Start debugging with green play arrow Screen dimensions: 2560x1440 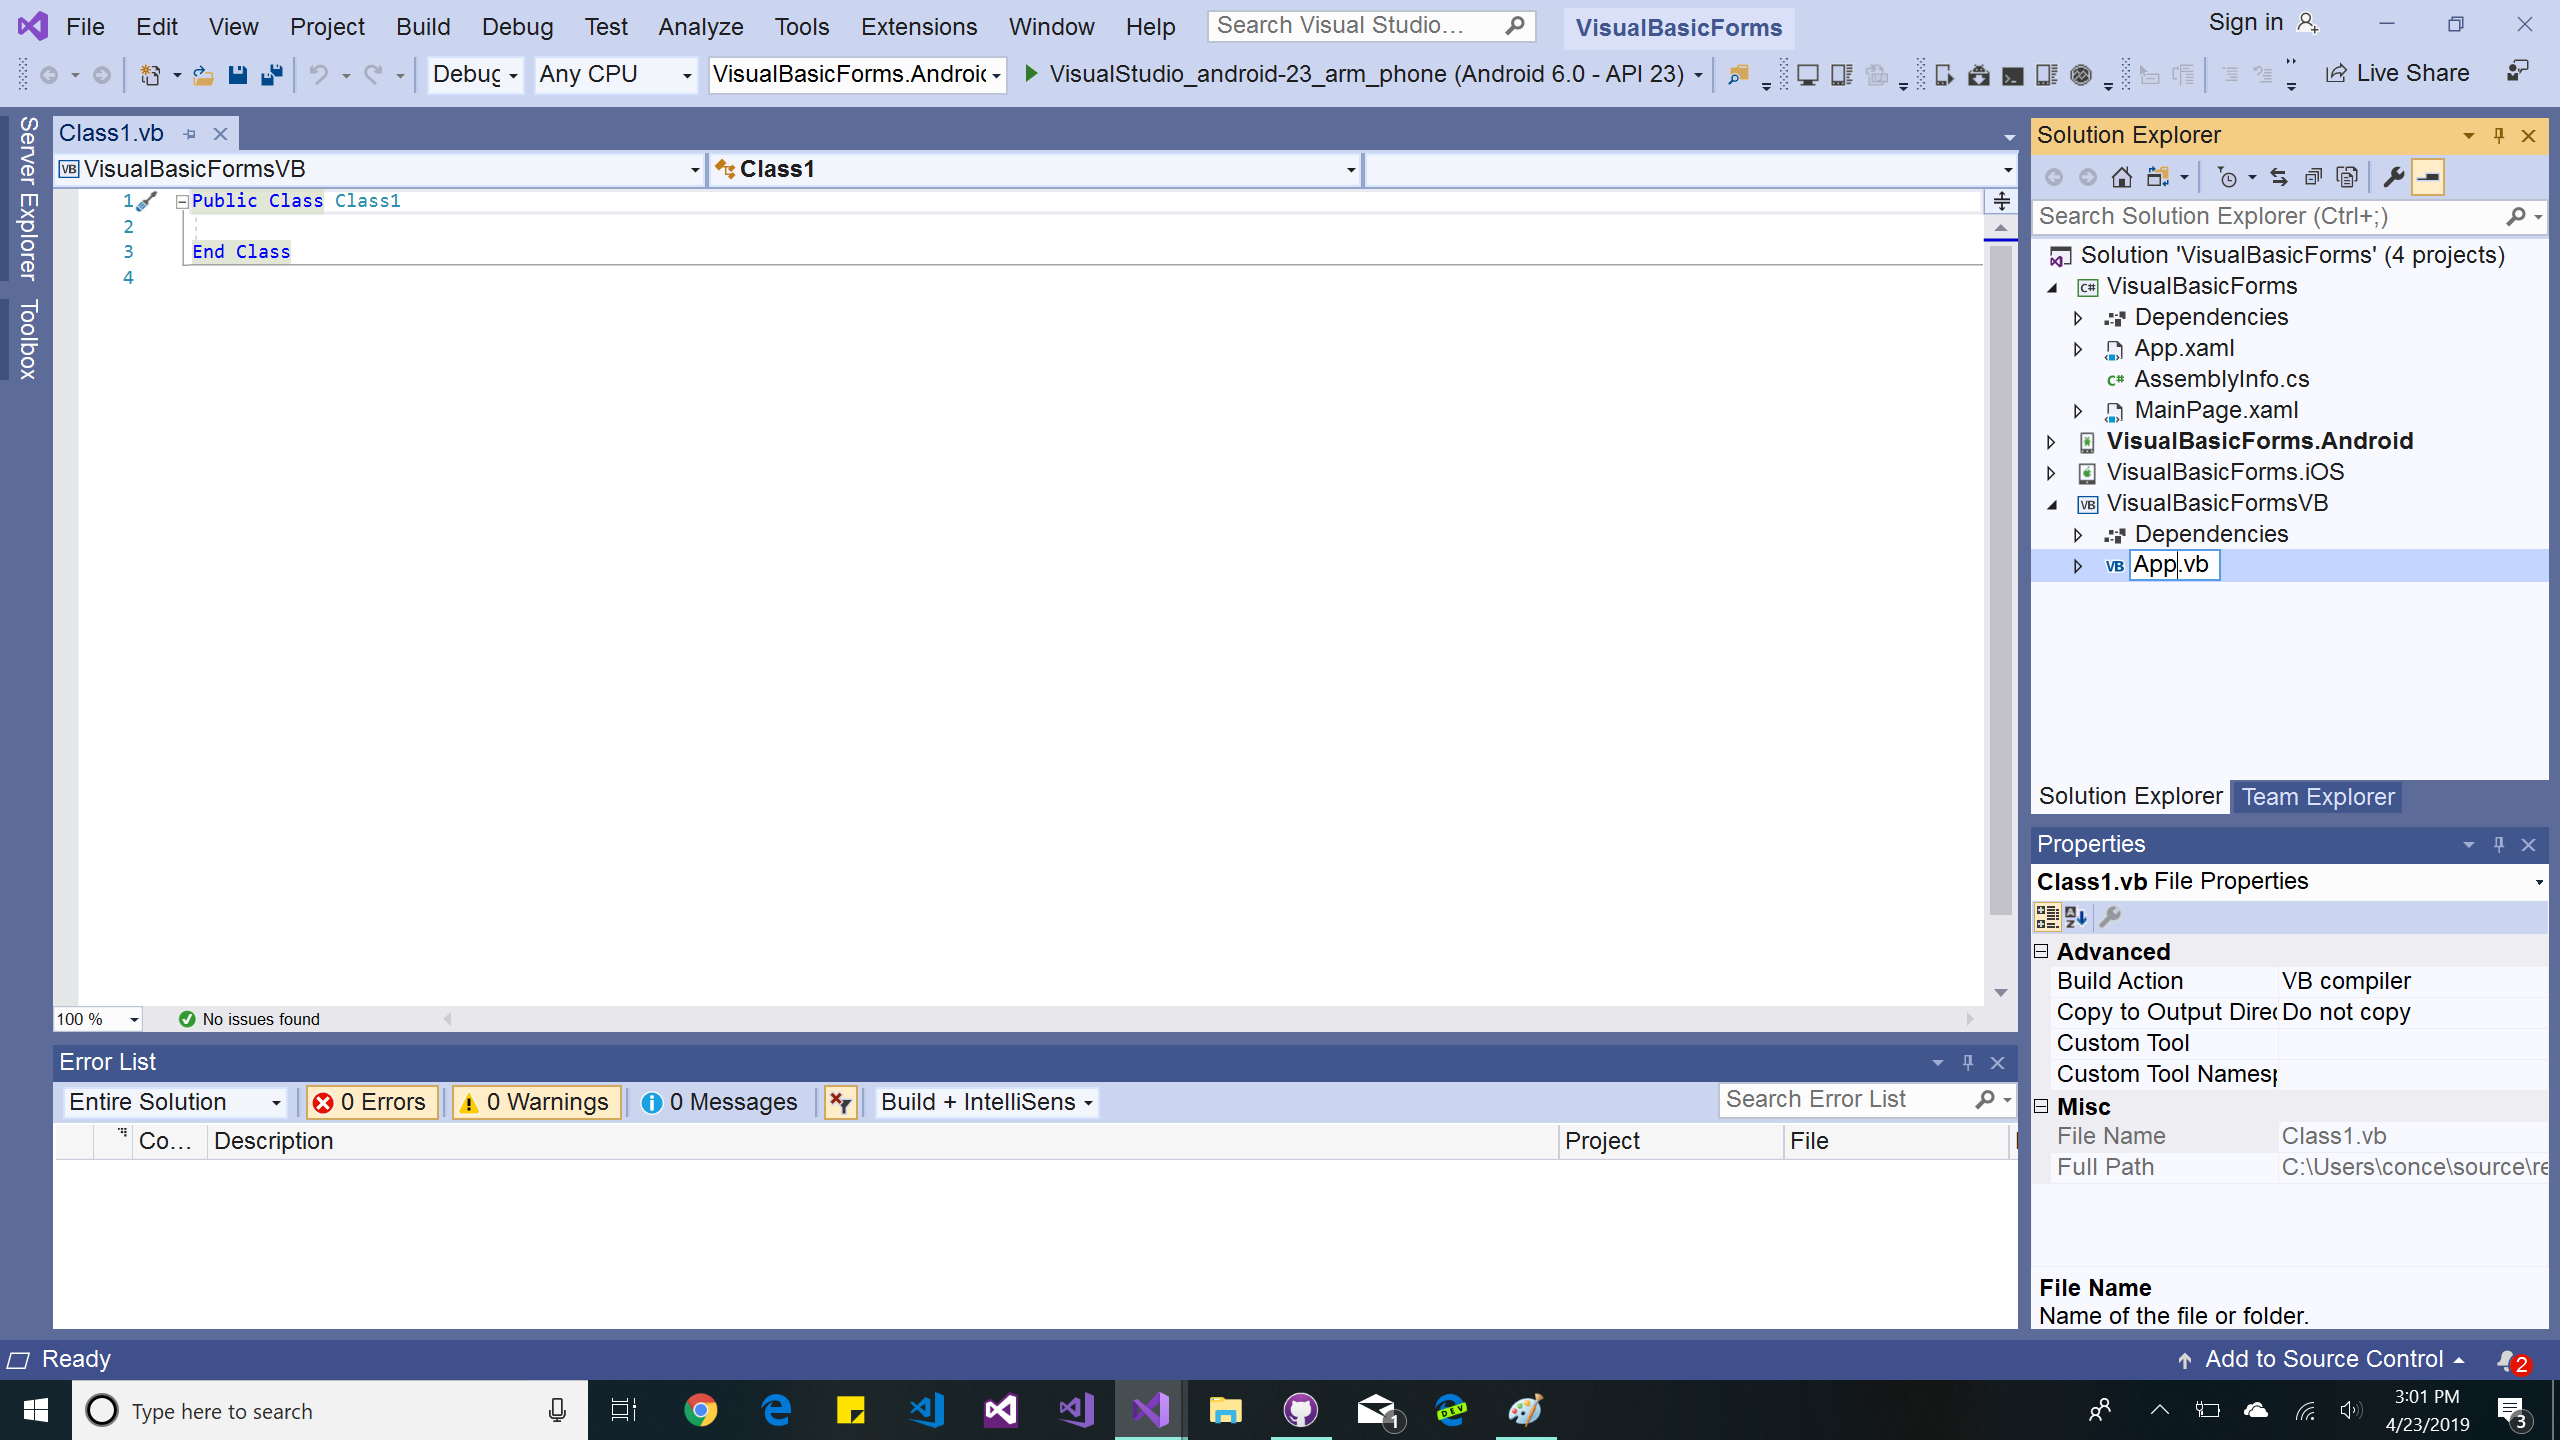coord(1031,73)
